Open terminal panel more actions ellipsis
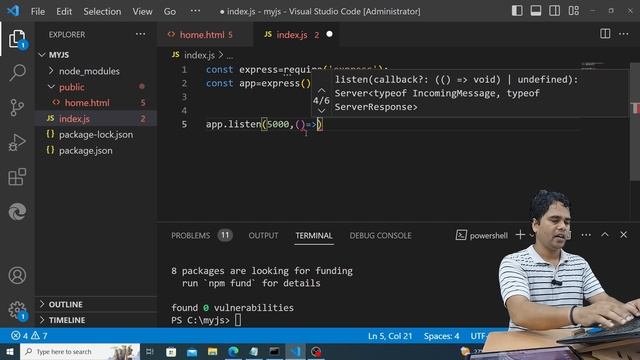Screen dimensions: 640x360 (x=586, y=235)
